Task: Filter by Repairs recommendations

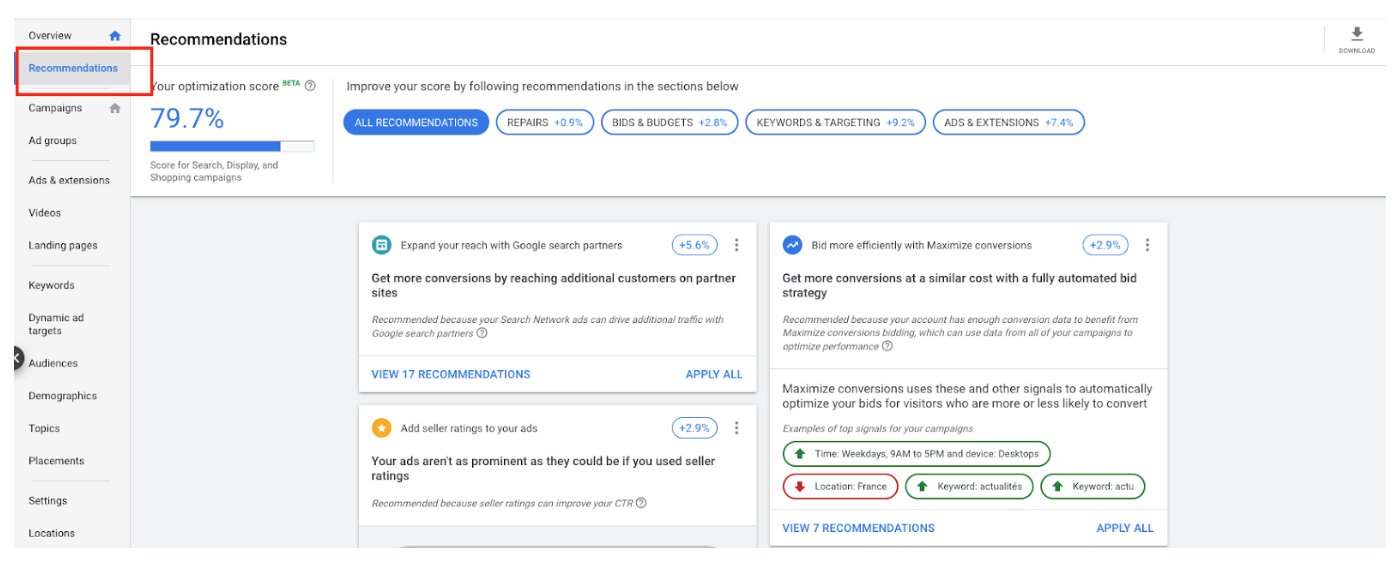Action: pyautogui.click(x=545, y=122)
